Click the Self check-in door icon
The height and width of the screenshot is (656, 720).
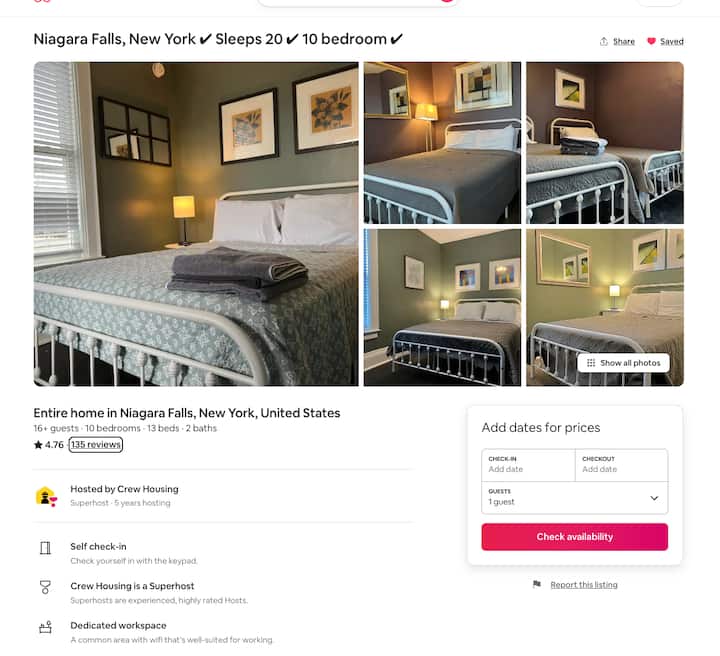(x=45, y=548)
